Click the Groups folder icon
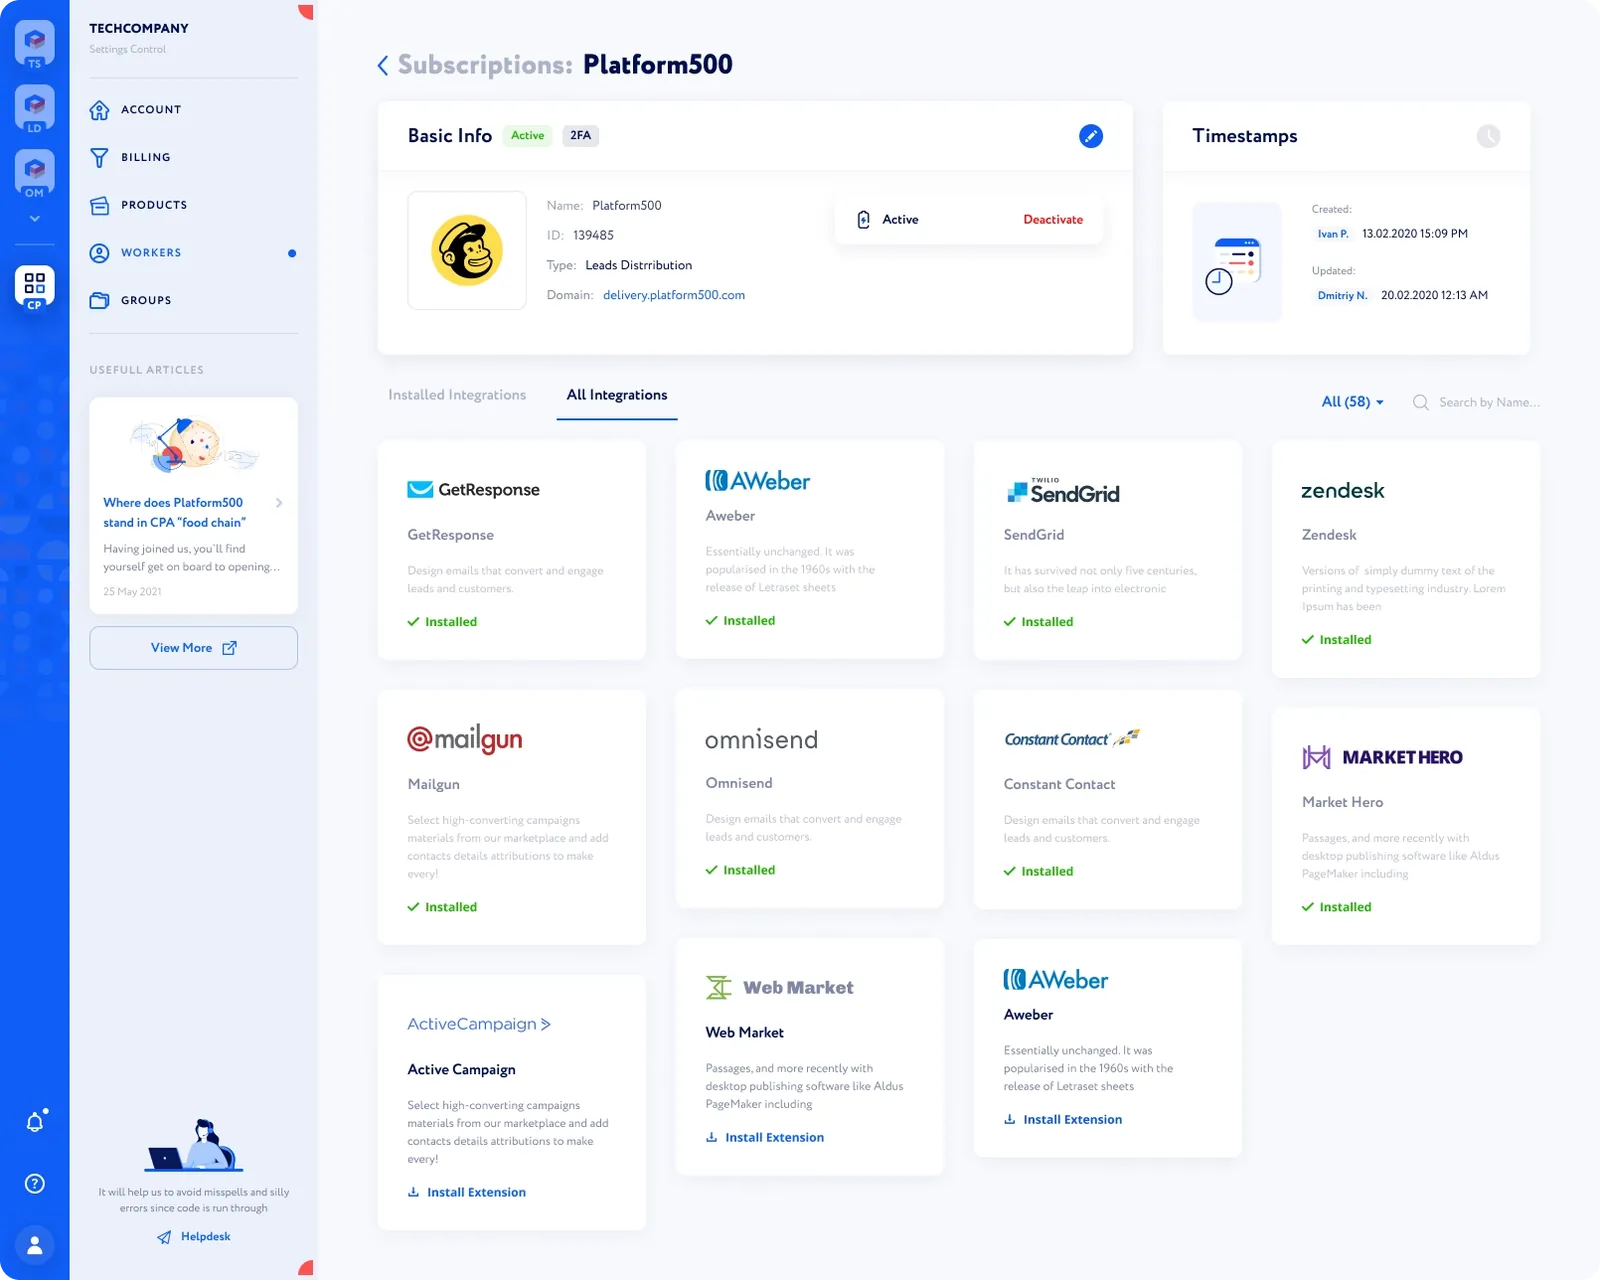 point(99,300)
